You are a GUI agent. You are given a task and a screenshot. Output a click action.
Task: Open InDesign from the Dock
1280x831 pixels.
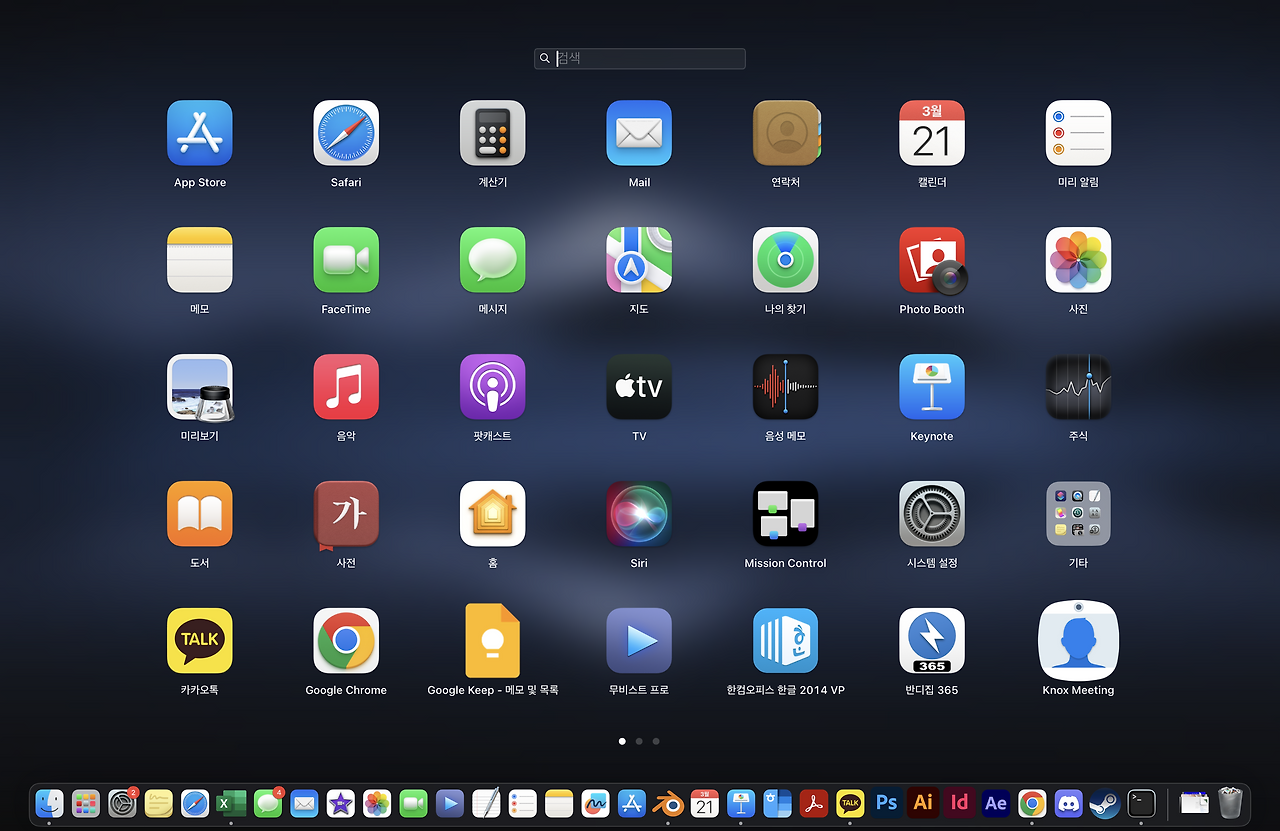click(959, 803)
